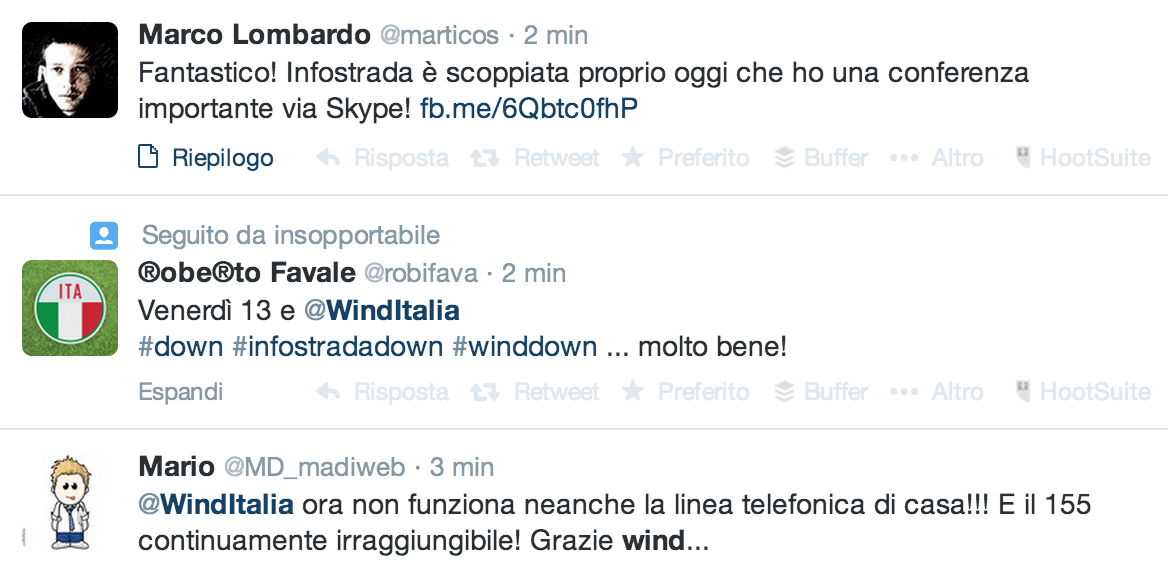
Task: Open Altro options on Roberto Favale's tweet
Action: click(937, 392)
